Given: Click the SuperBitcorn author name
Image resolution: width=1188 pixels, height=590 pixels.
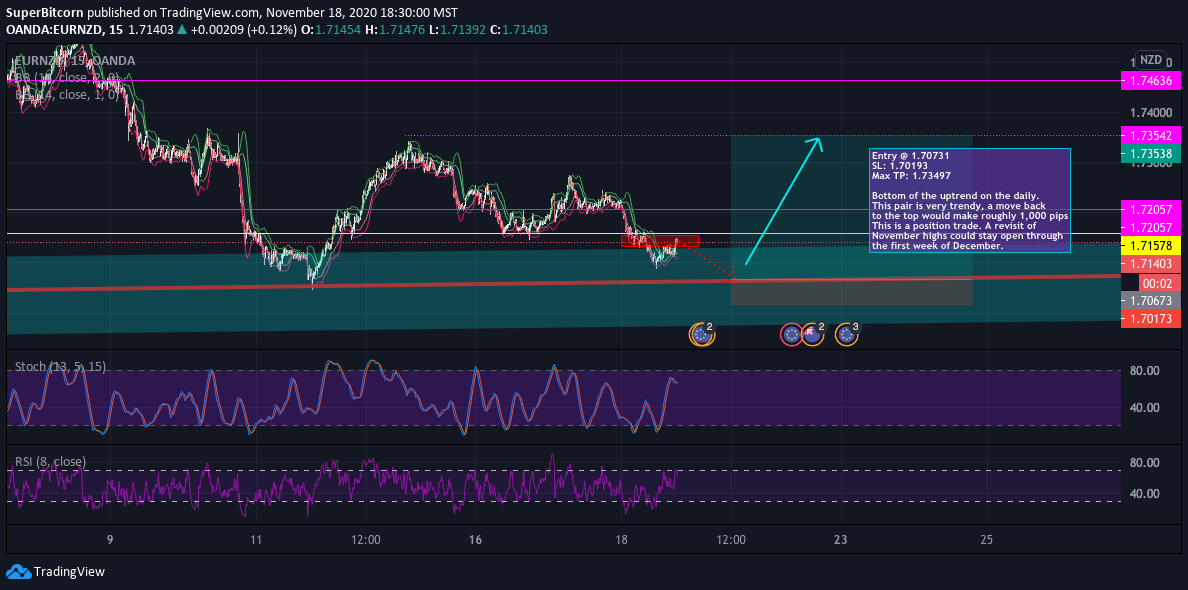Looking at the screenshot, I should (x=44, y=14).
